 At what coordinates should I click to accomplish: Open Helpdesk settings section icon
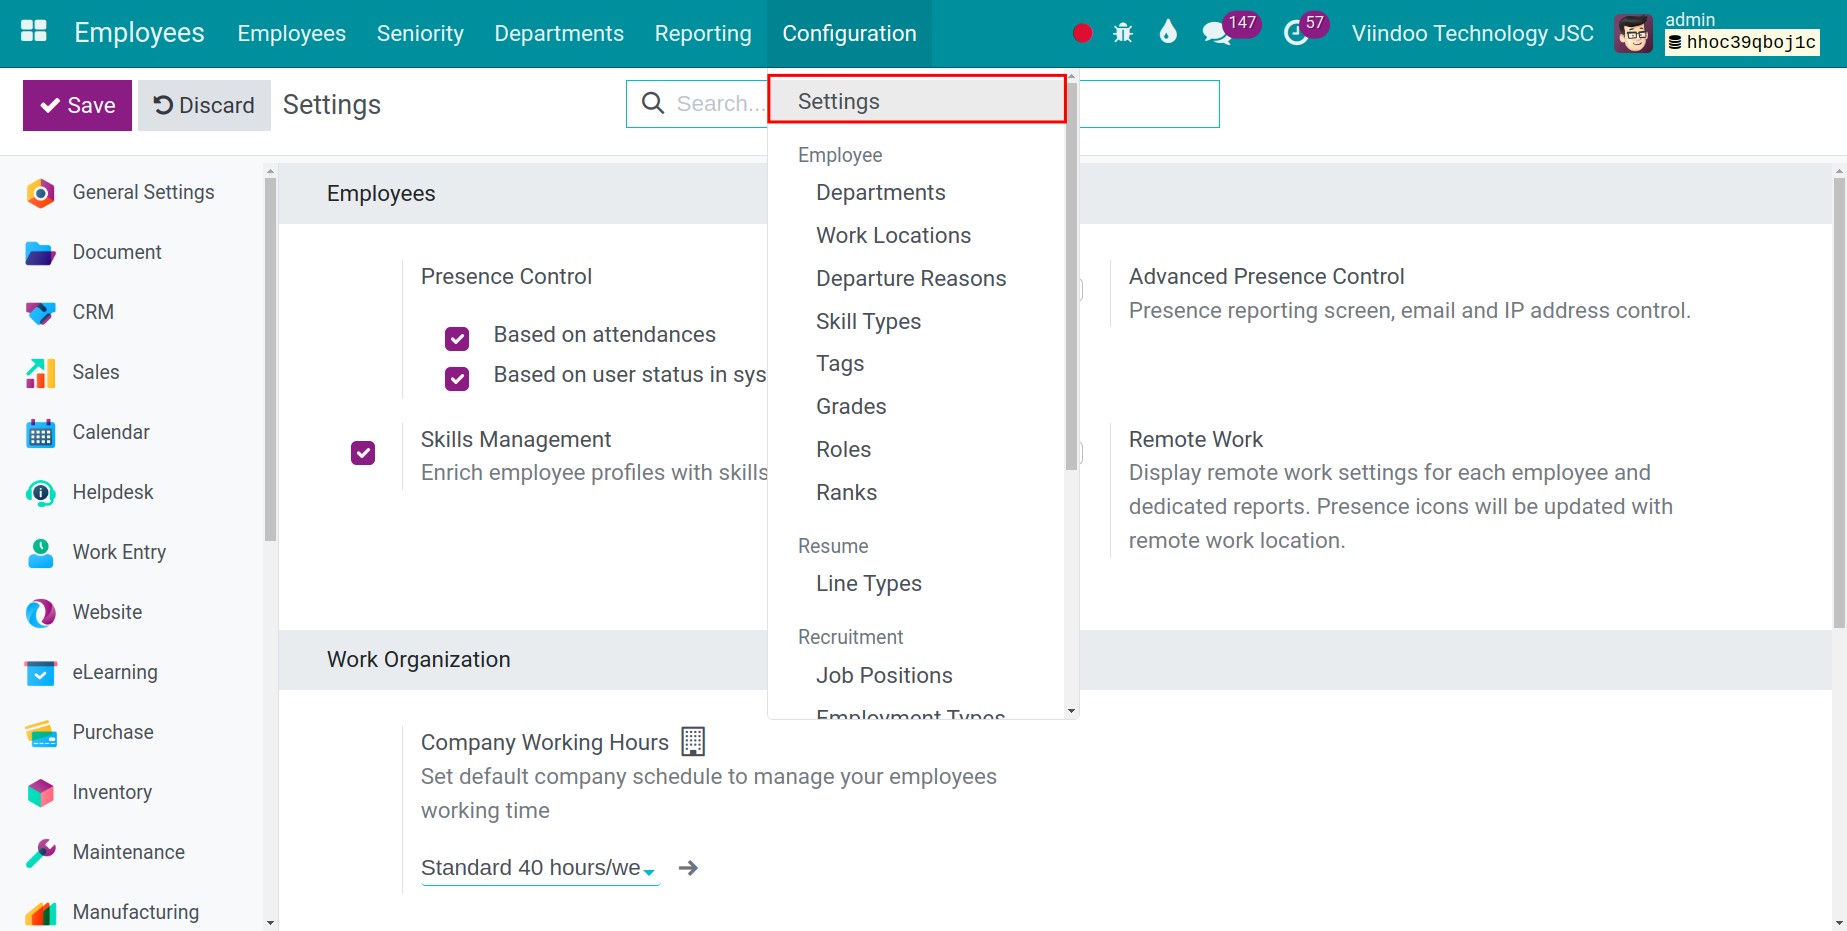pyautogui.click(x=40, y=493)
